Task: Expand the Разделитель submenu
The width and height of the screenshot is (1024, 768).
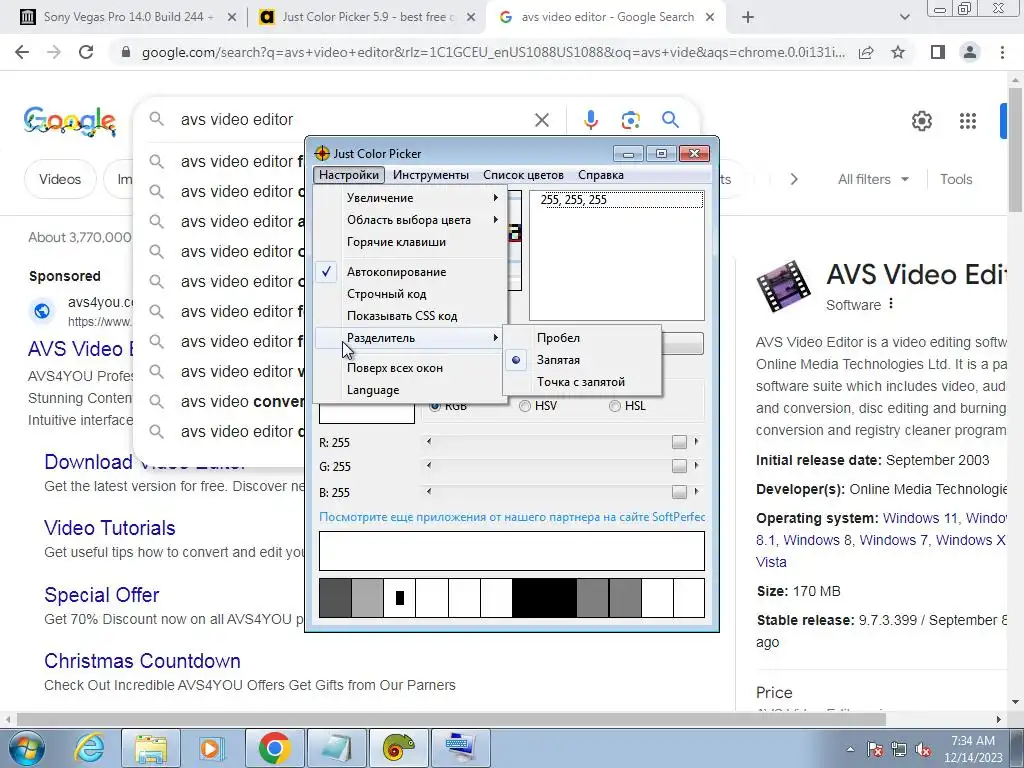Action: click(x=410, y=338)
